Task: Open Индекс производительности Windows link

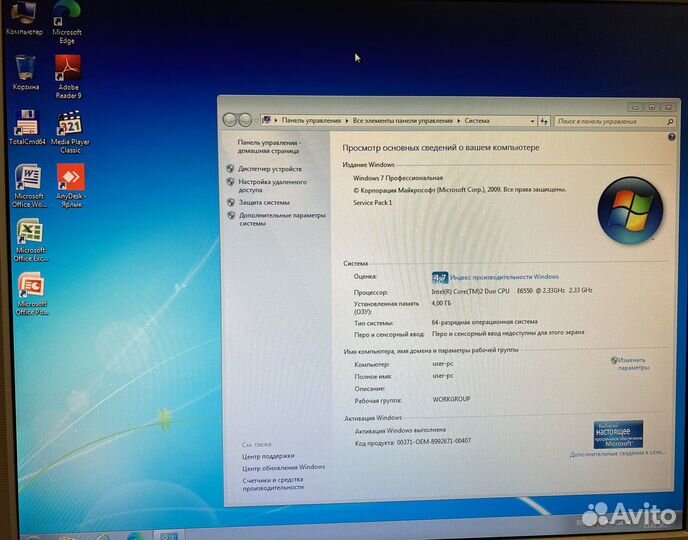Action: (x=505, y=277)
